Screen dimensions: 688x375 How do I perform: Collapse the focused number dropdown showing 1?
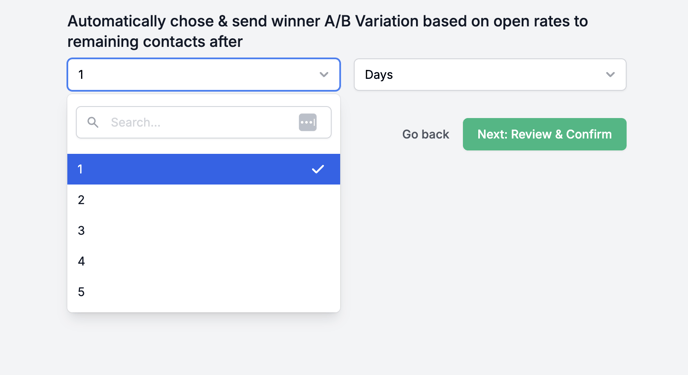204,75
